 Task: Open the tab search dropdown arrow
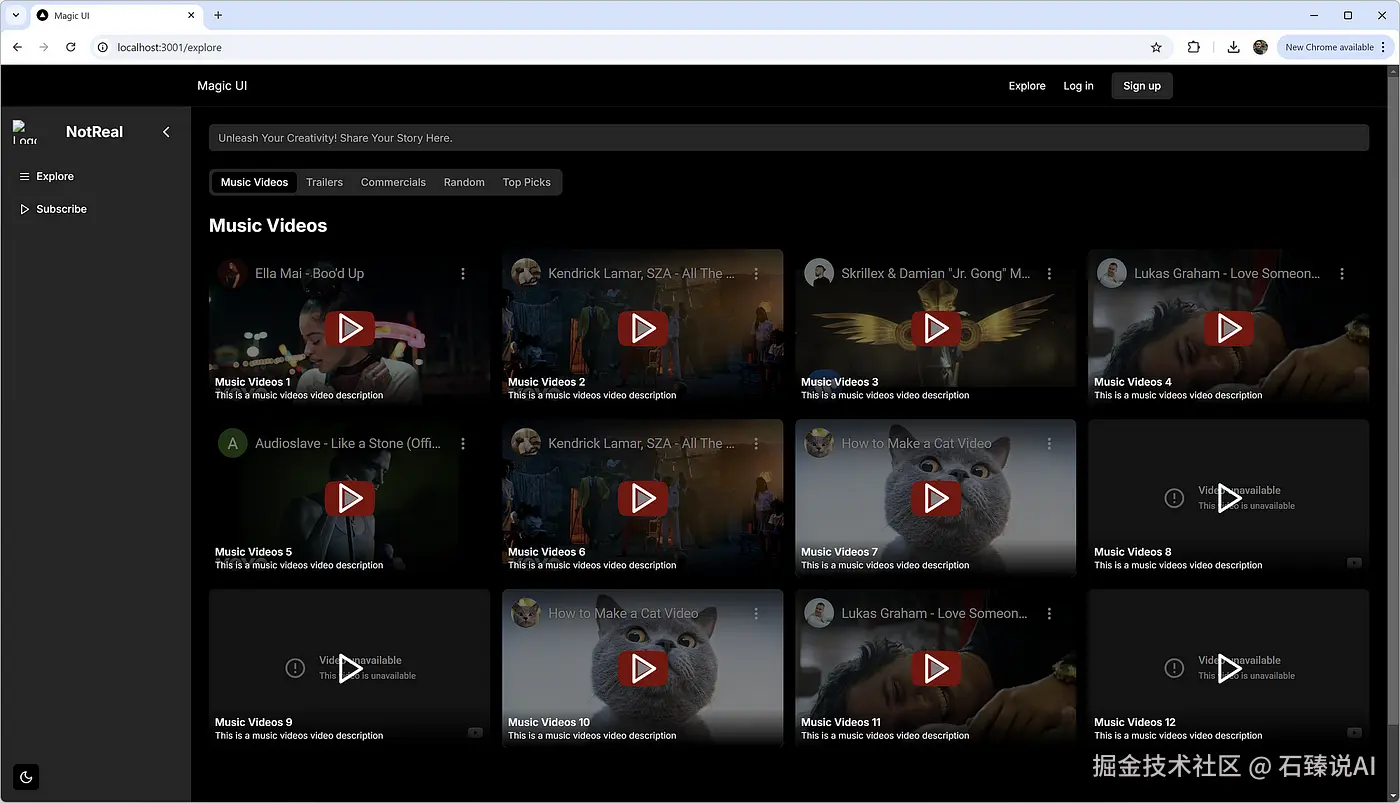click(16, 15)
